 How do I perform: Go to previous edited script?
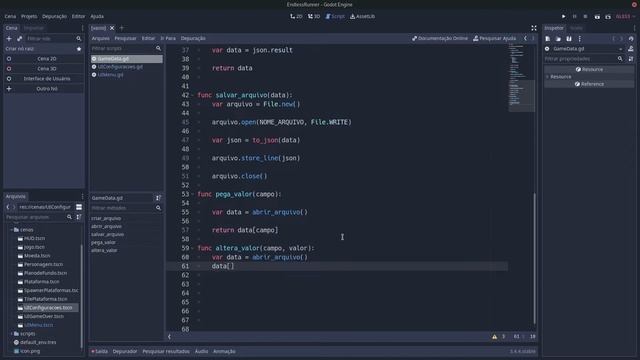pos(525,38)
